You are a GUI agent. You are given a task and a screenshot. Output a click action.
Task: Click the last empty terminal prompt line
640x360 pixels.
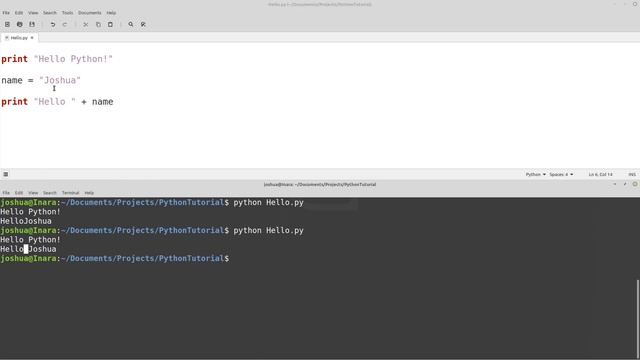tap(115, 258)
